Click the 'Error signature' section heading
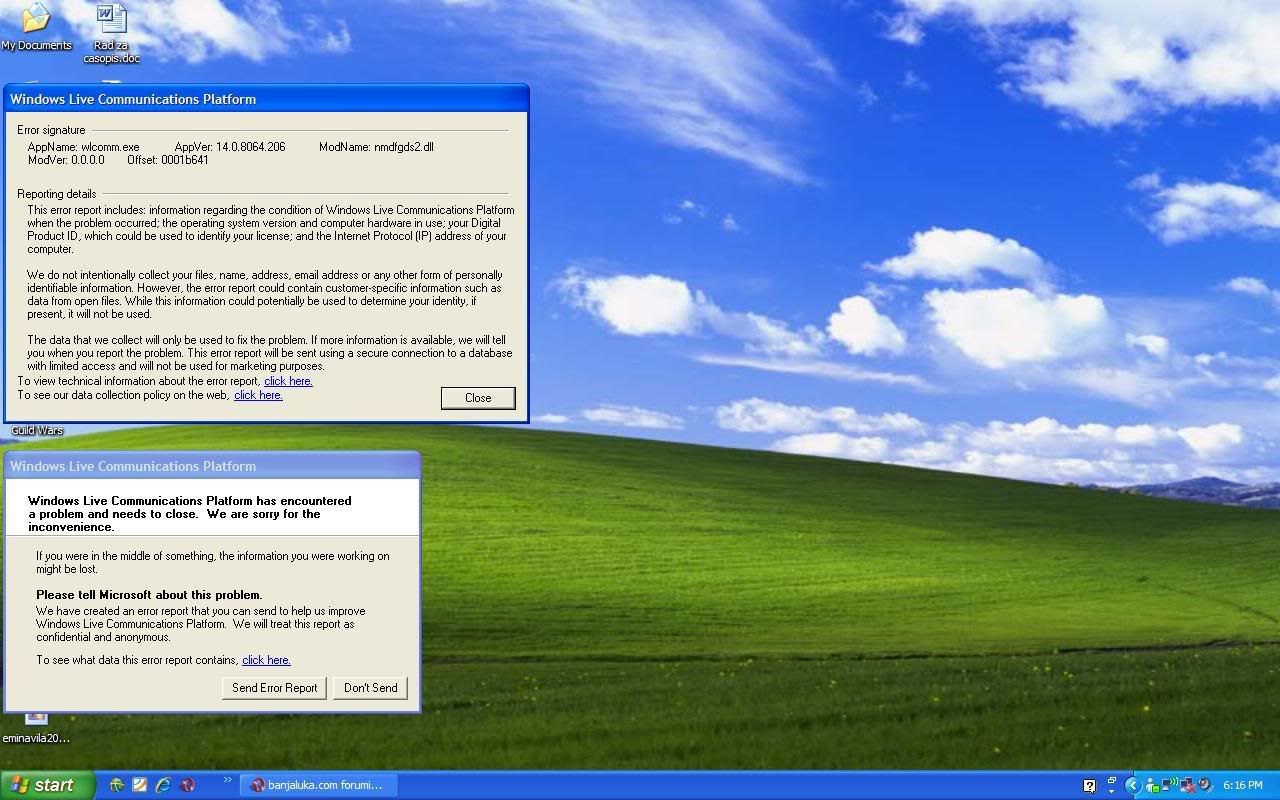1280x800 pixels. click(x=51, y=130)
